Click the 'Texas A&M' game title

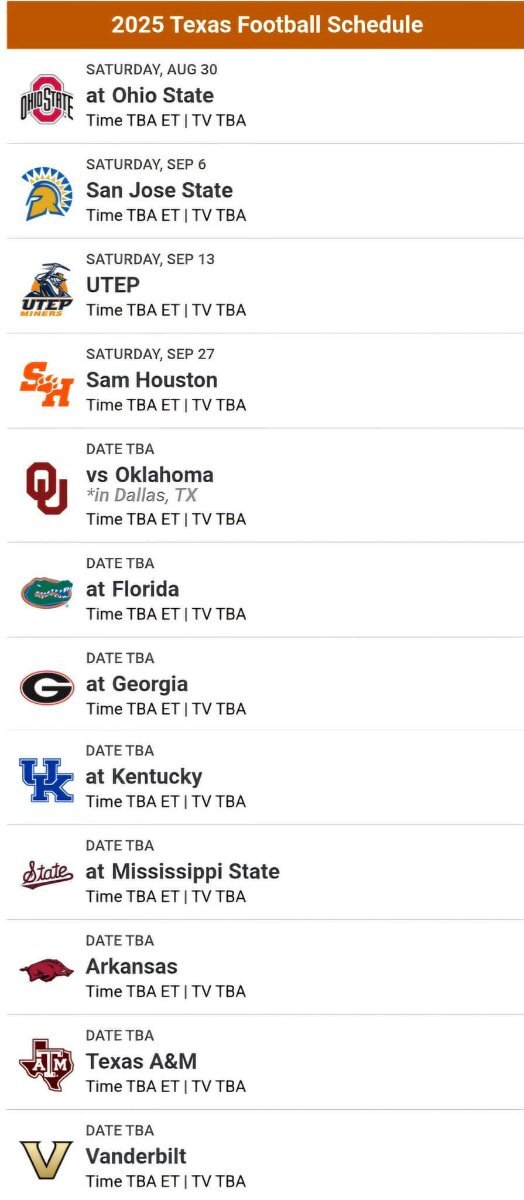[x=141, y=1061]
